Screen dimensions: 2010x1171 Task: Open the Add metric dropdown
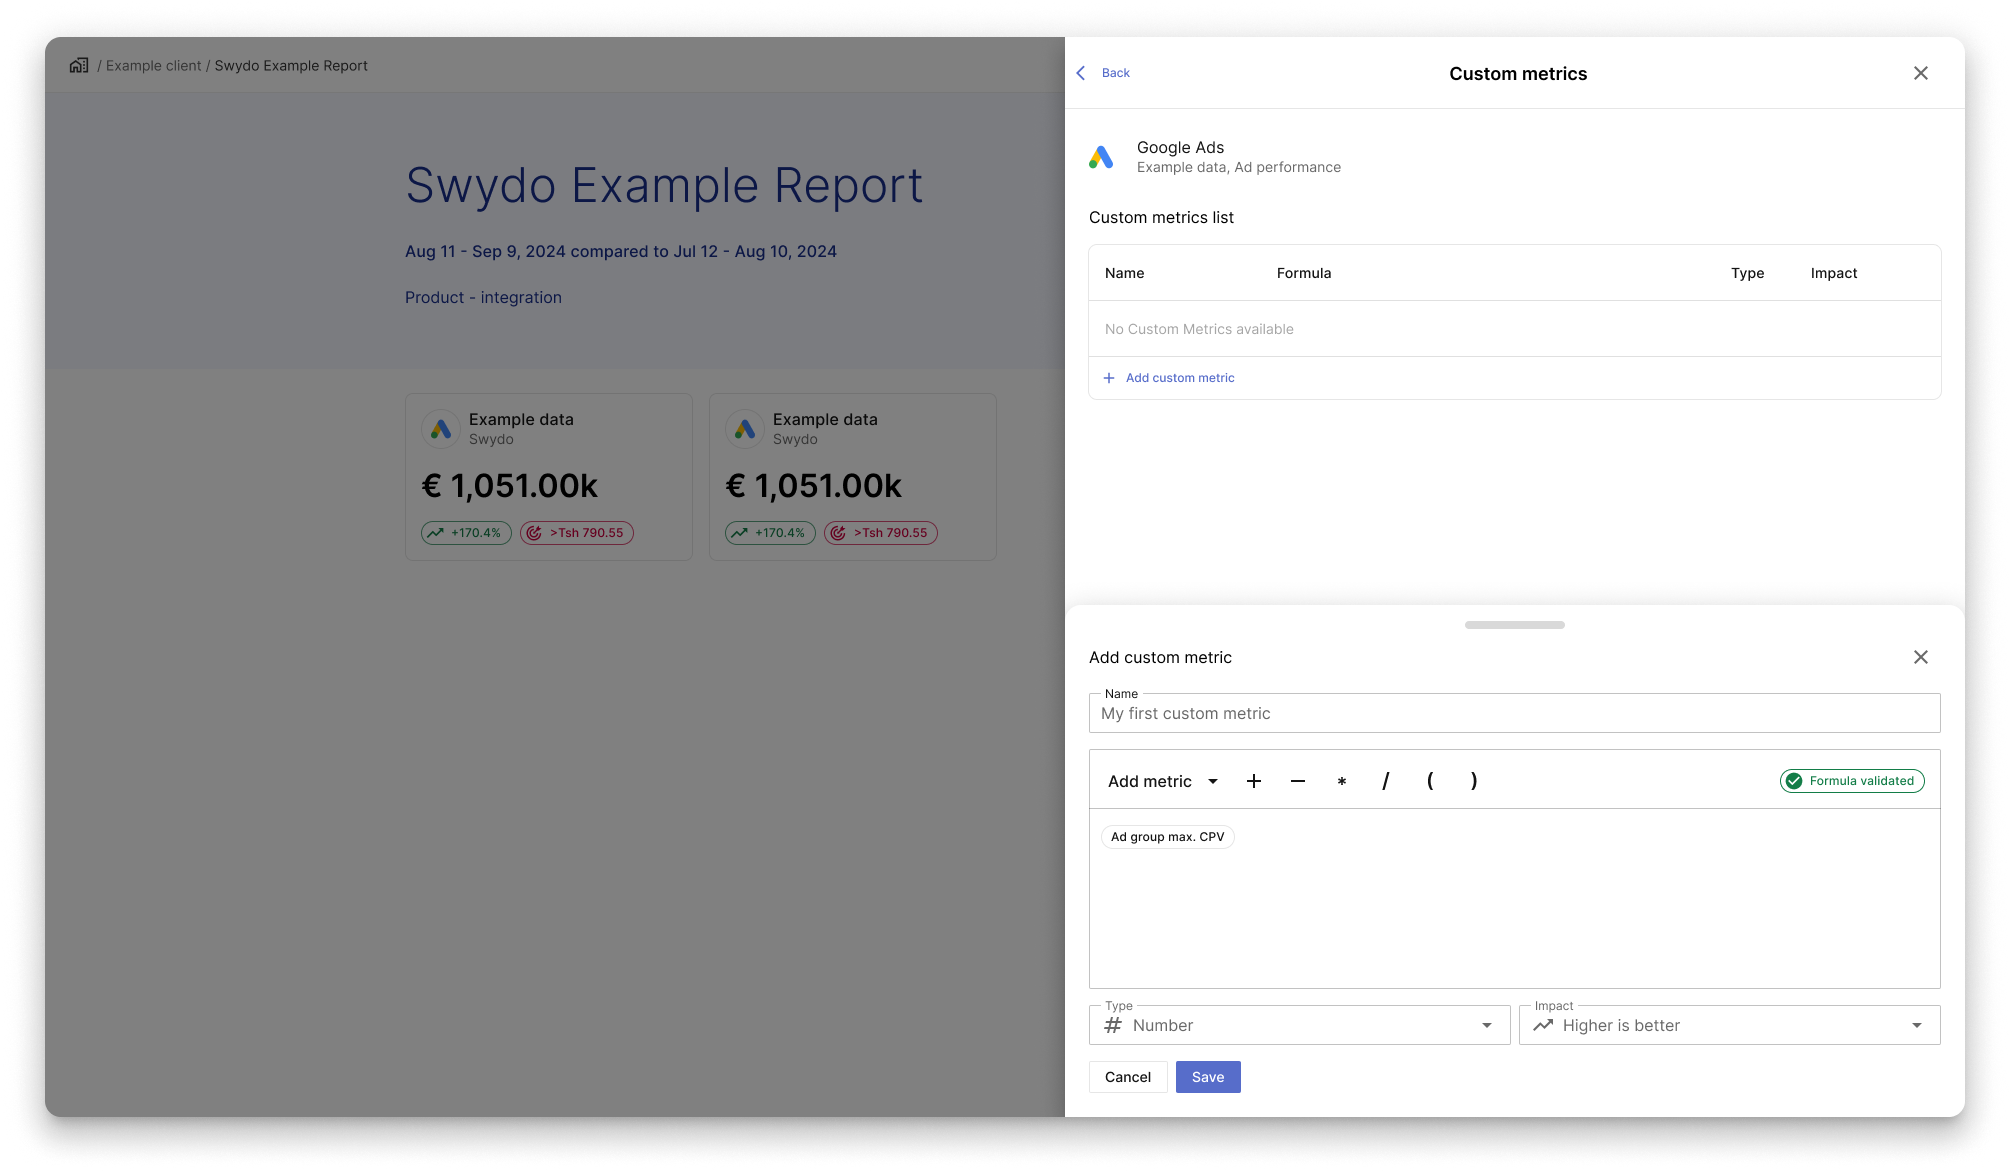[1163, 781]
